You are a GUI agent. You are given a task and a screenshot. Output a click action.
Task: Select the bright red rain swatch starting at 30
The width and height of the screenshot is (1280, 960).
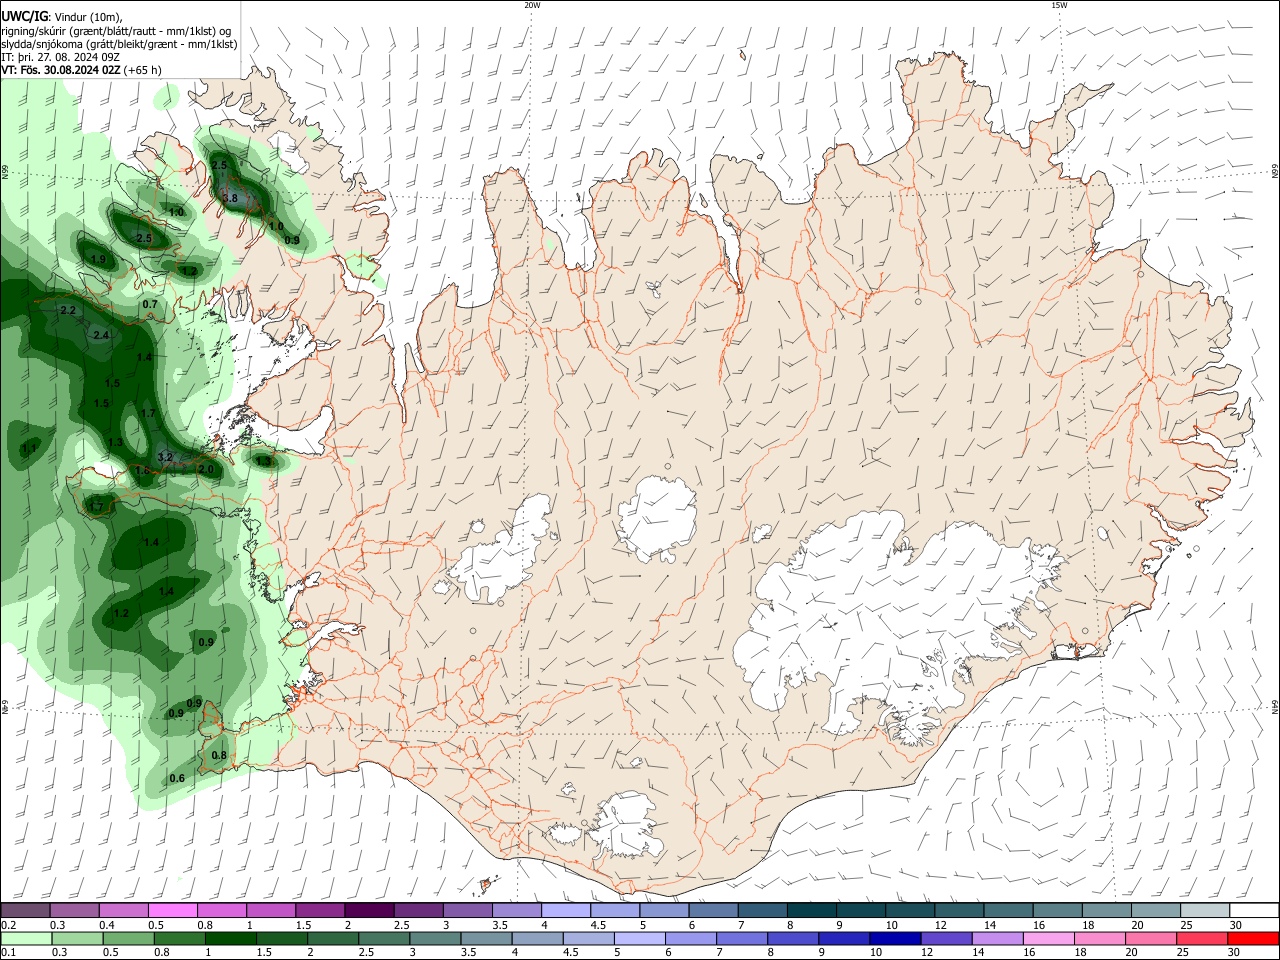(1254, 938)
